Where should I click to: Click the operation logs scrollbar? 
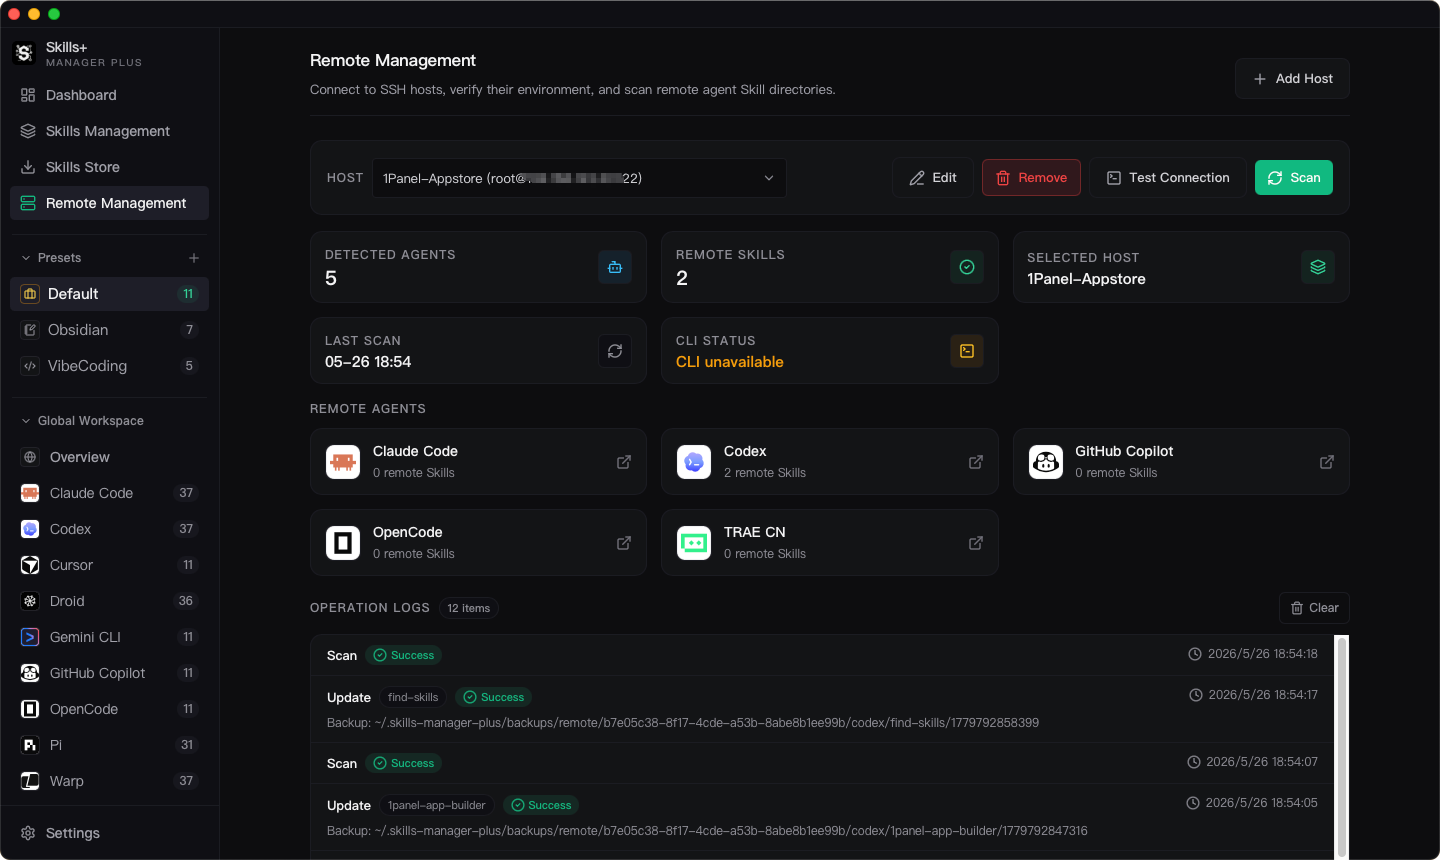(x=1342, y=746)
